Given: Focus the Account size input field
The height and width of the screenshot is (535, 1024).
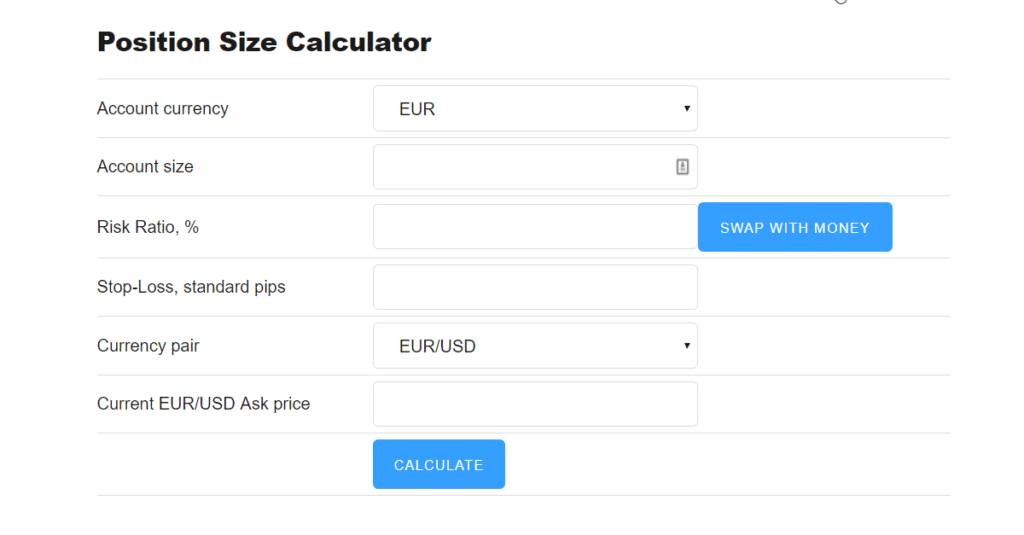Looking at the screenshot, I should tap(520, 167).
